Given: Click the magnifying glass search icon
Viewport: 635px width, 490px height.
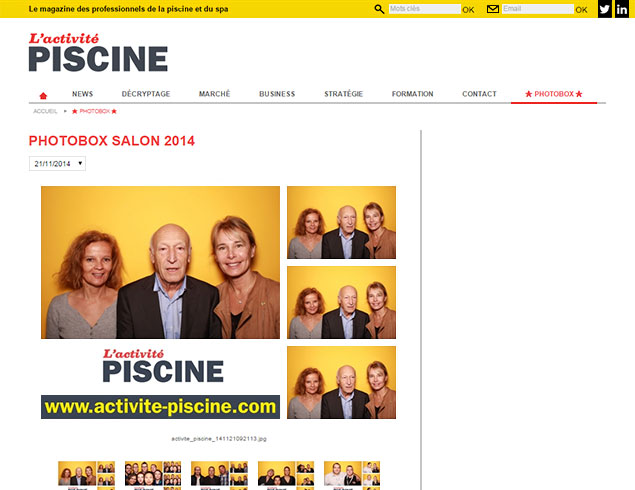Looking at the screenshot, I should (379, 9).
